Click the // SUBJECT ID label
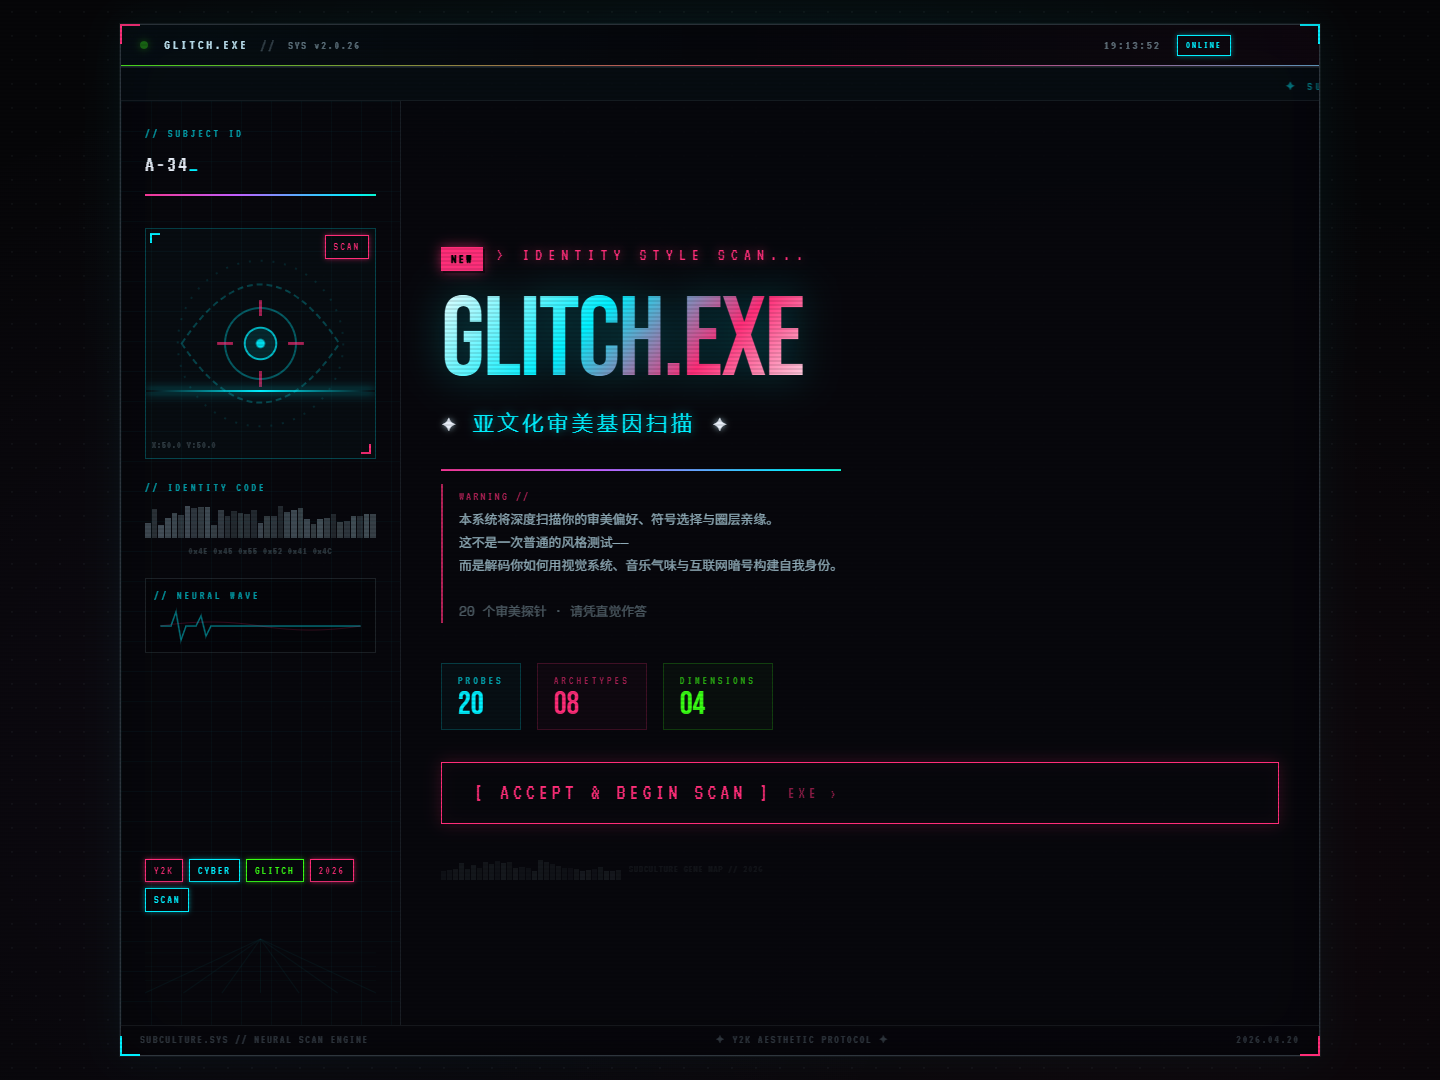Viewport: 1440px width, 1080px height. pyautogui.click(x=194, y=134)
